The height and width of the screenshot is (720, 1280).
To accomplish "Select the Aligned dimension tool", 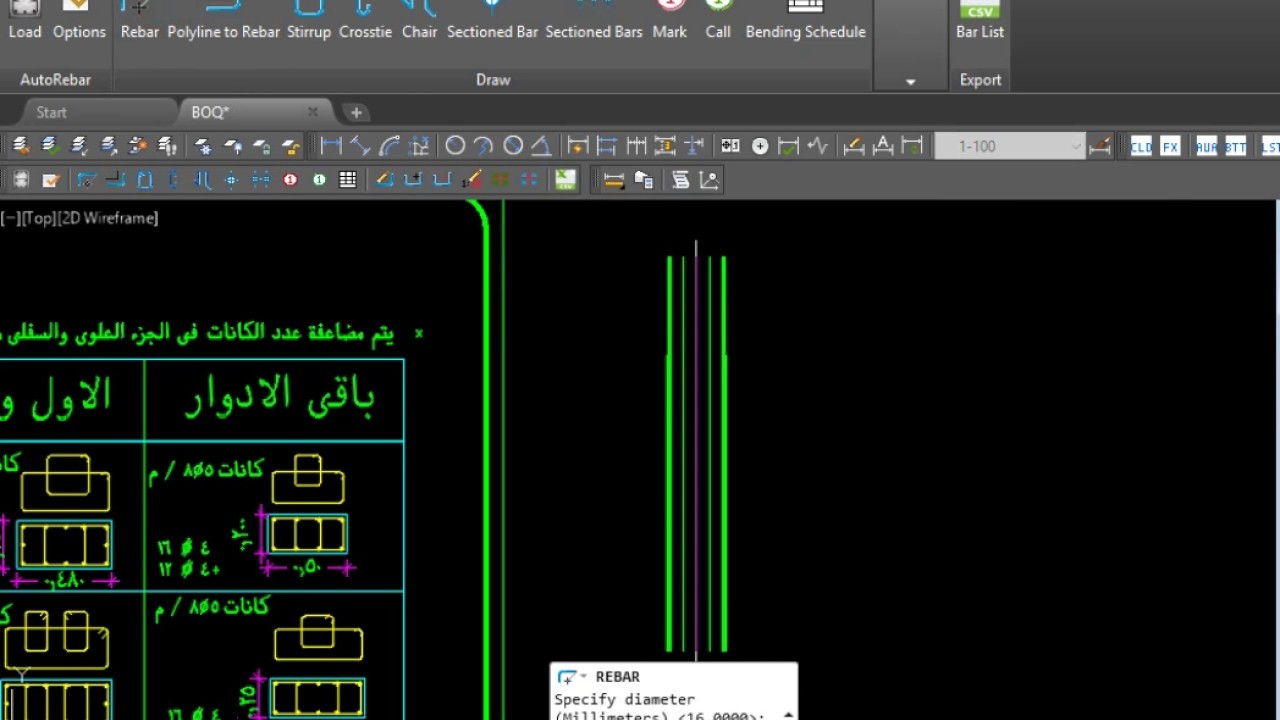I will click(x=360, y=146).
